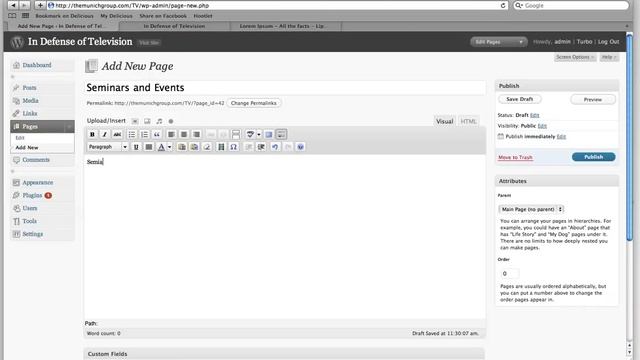Open text color picker dropdown arrow
The width and height of the screenshot is (640, 360).
tap(169, 147)
